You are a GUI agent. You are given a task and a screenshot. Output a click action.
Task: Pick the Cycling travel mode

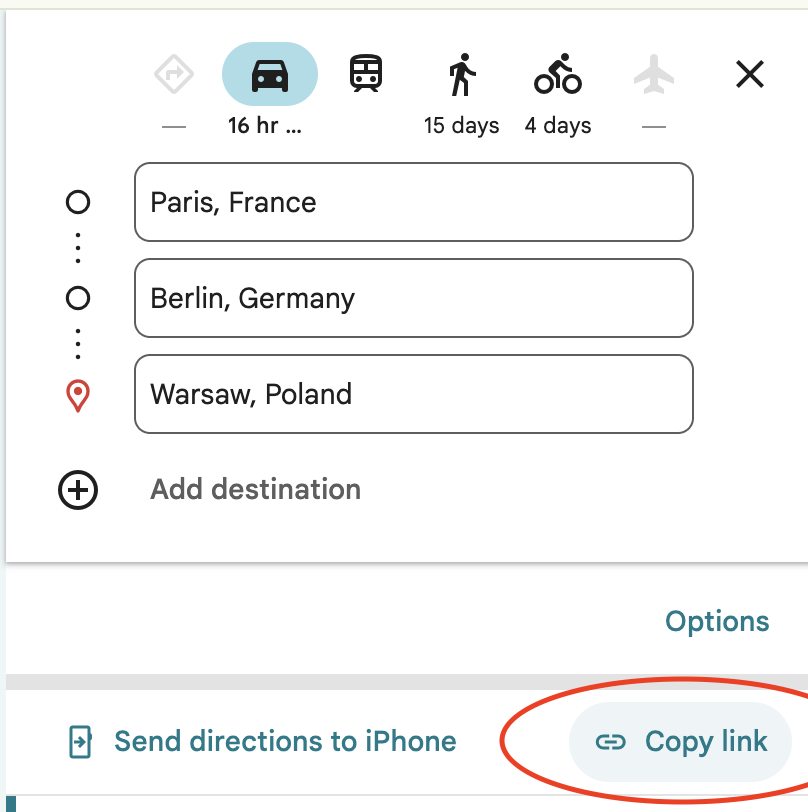tap(558, 74)
